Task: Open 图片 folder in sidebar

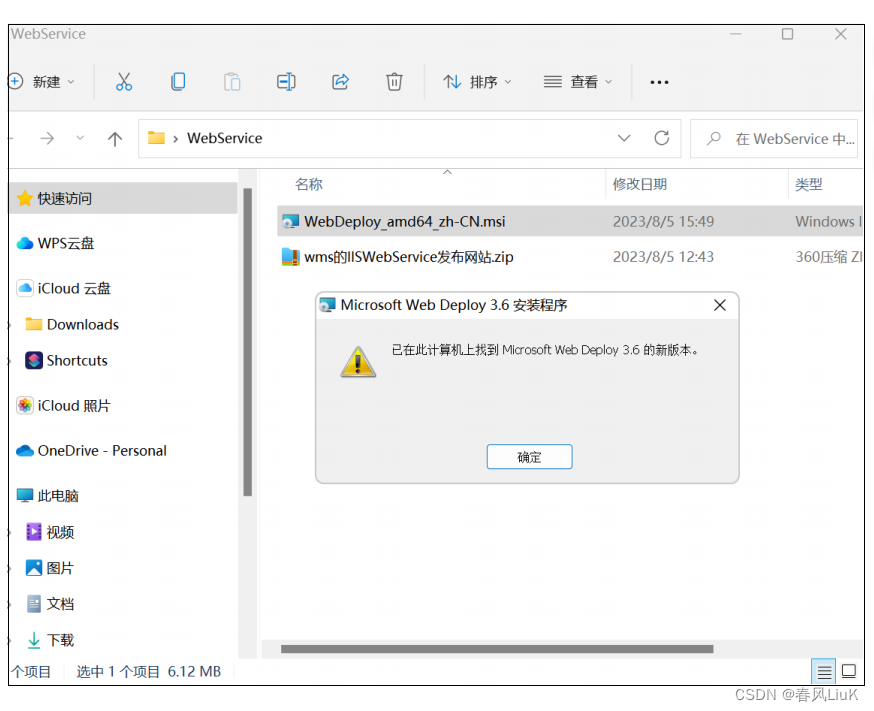Action: tap(50, 568)
